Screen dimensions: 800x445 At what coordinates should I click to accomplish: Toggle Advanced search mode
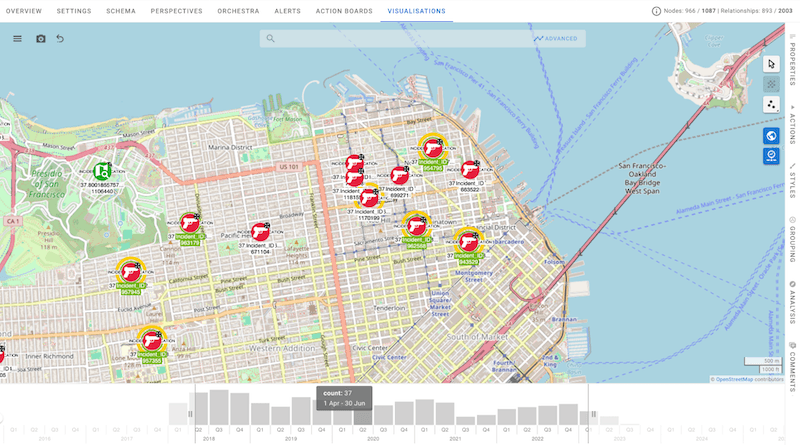555,39
